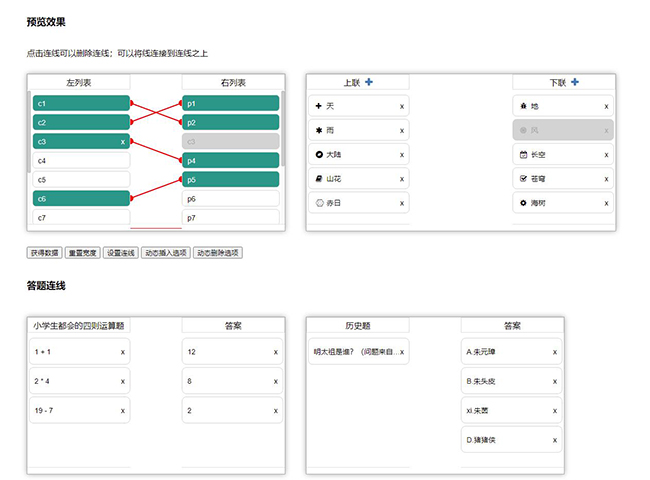Click the 设置连线 button

pyautogui.click(x=120, y=253)
